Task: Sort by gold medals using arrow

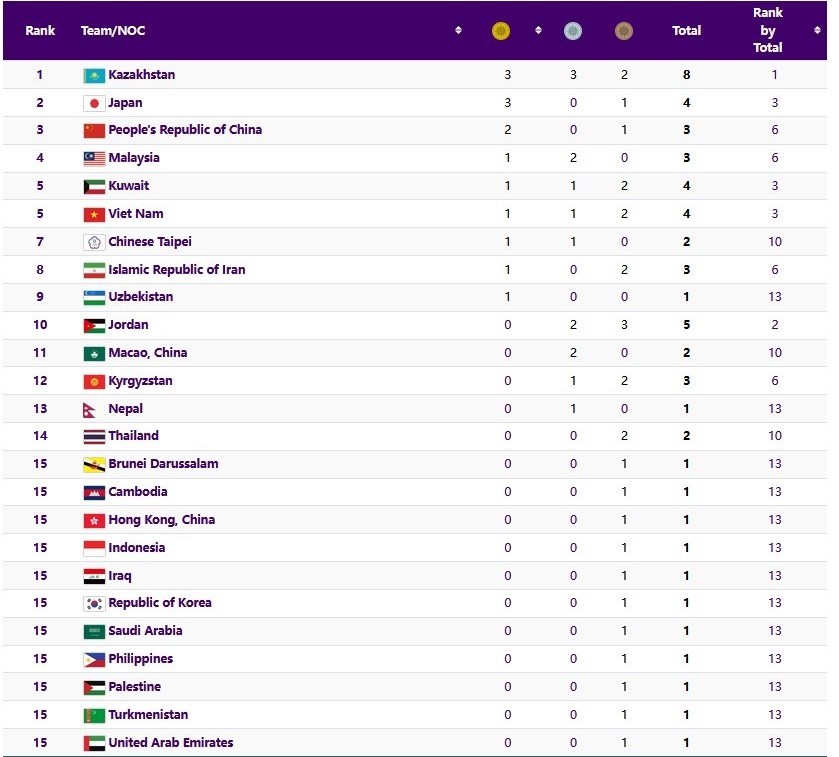Action: pyautogui.click(x=538, y=31)
